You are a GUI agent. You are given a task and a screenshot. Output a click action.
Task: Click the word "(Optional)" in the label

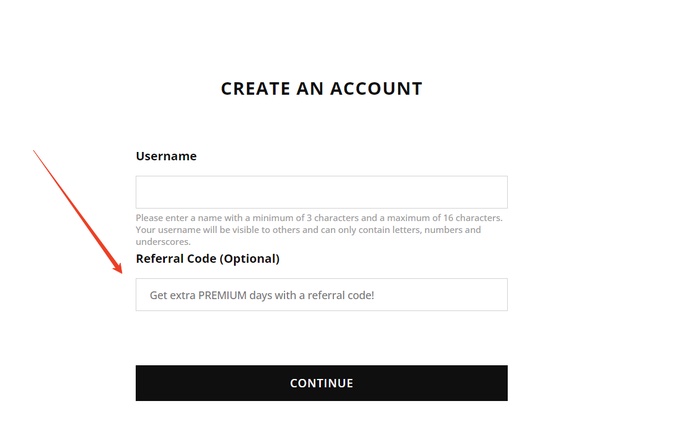point(249,259)
